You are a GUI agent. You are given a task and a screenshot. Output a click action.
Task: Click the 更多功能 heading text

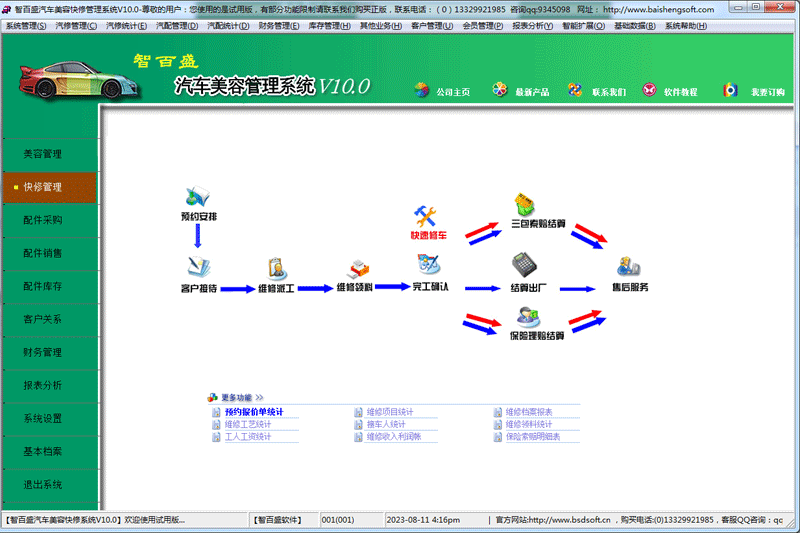tap(237, 397)
